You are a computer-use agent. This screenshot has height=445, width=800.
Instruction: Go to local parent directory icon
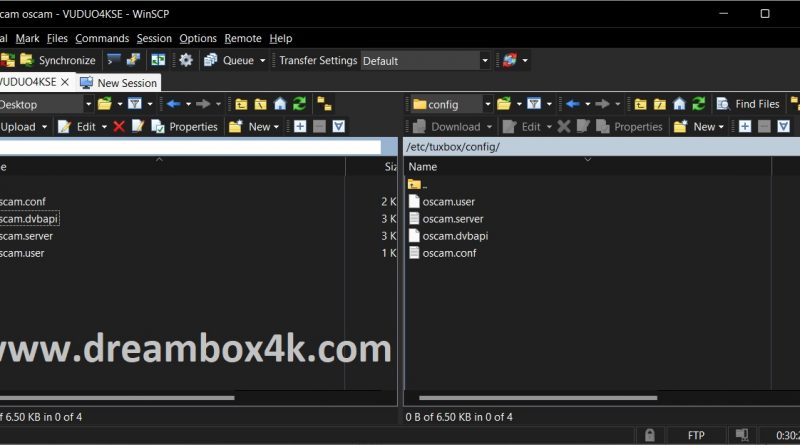pyautogui.click(x=241, y=104)
